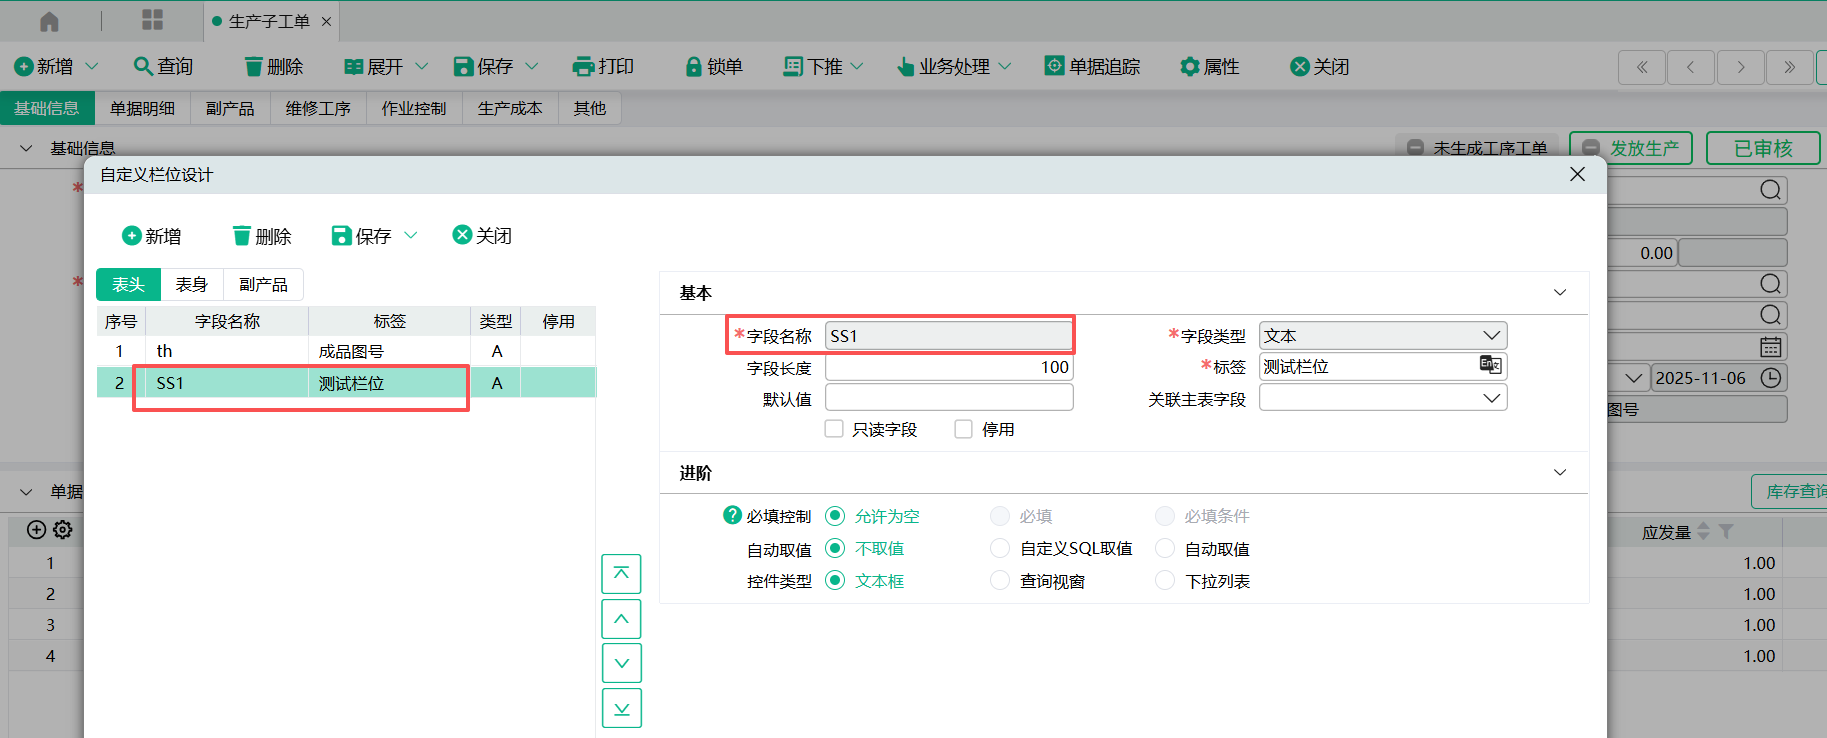Viewport: 1827px width, 738px height.
Task: Open the 生产成本 tab
Action: [510, 108]
